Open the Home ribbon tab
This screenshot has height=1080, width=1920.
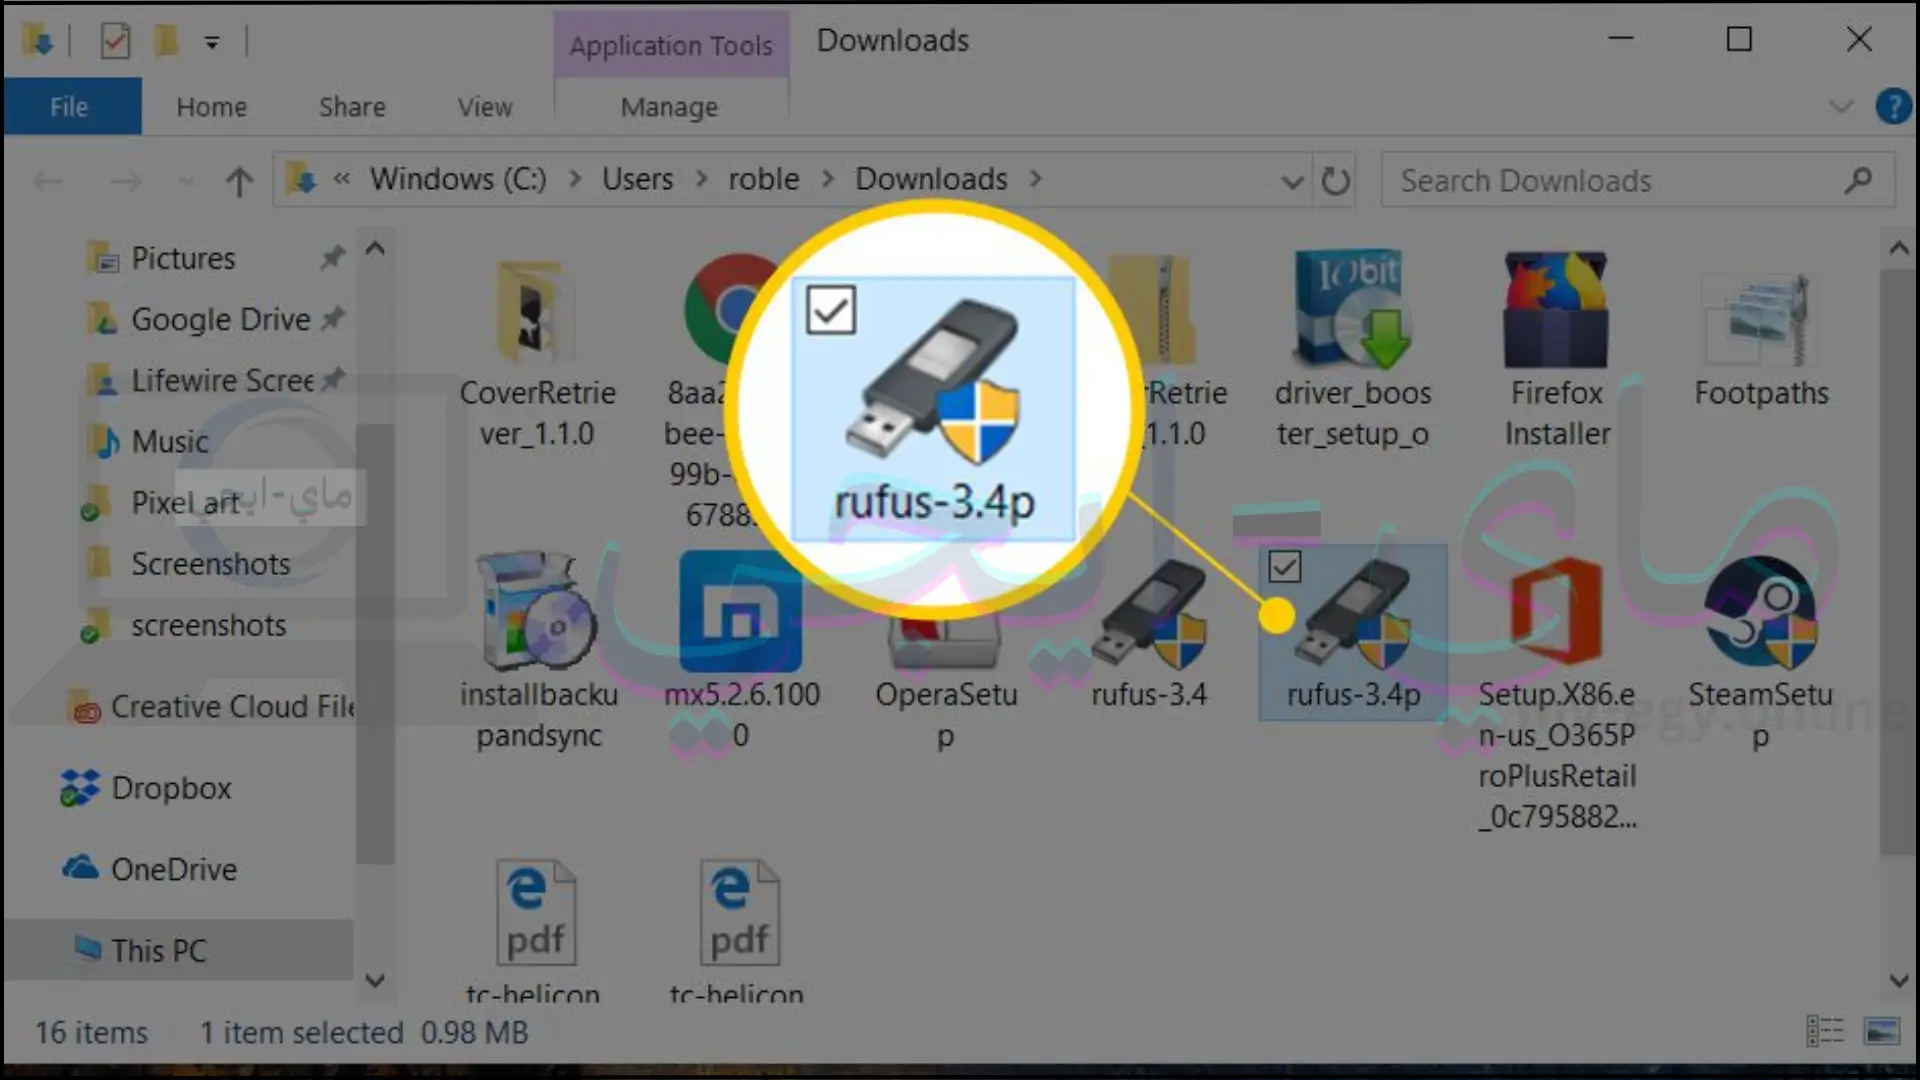click(x=211, y=106)
